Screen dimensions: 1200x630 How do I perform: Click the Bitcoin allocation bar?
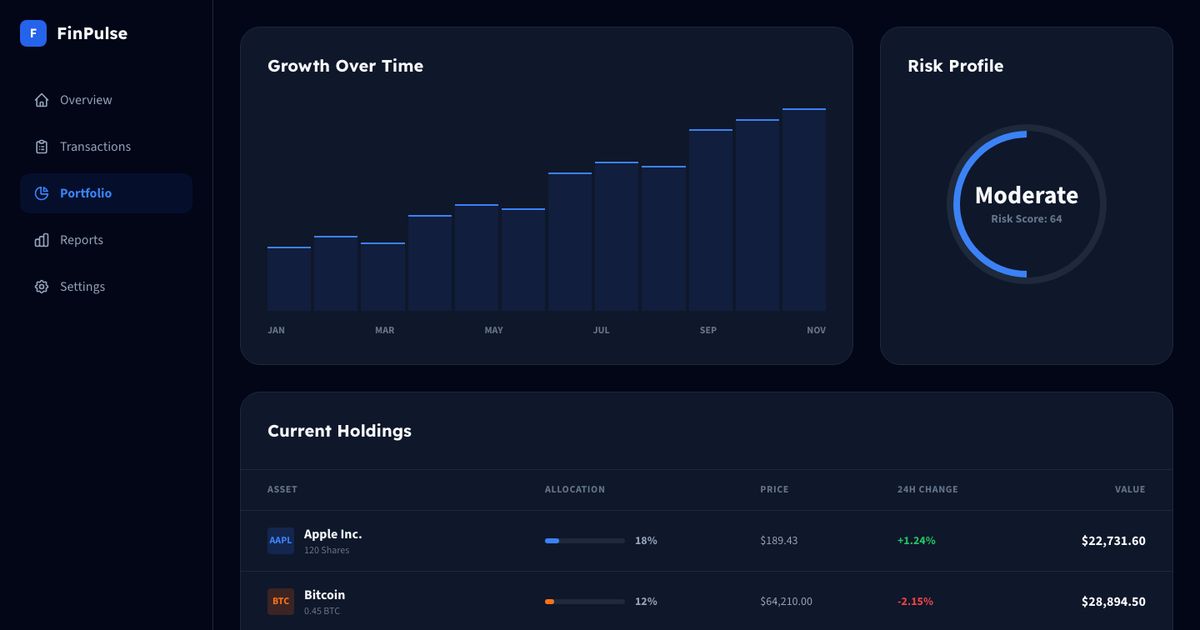[x=585, y=602]
